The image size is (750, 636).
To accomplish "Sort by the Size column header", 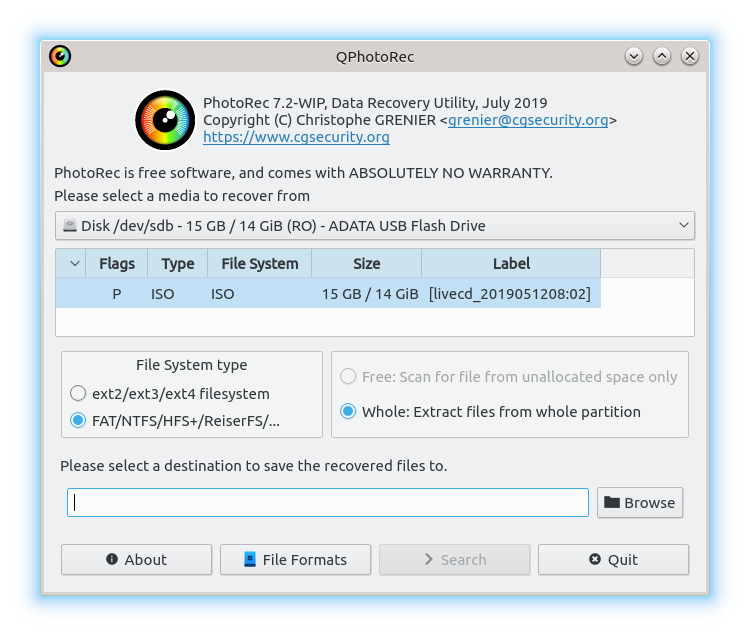I will 367,263.
